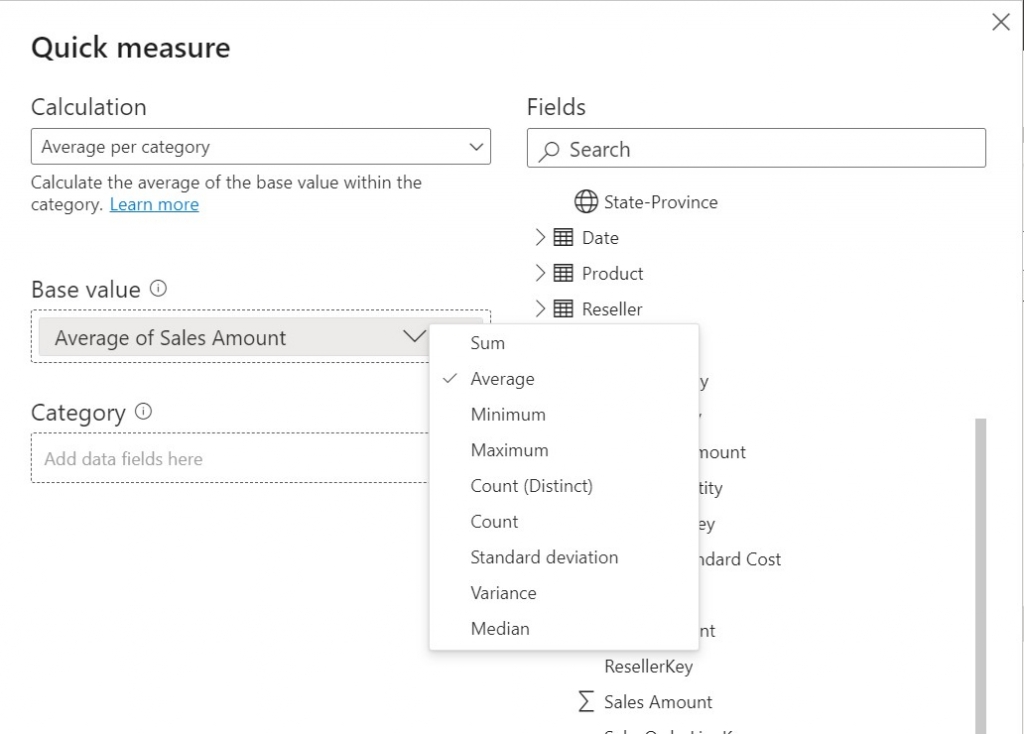Image resolution: width=1024 pixels, height=734 pixels.
Task: Open the Learn more link
Action: tap(154, 205)
